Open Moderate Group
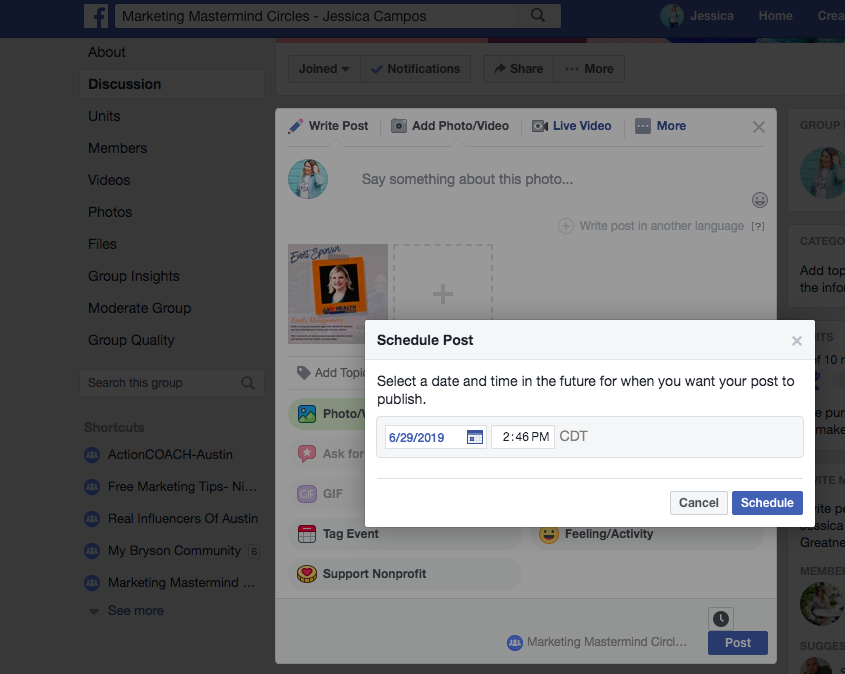 [140, 308]
